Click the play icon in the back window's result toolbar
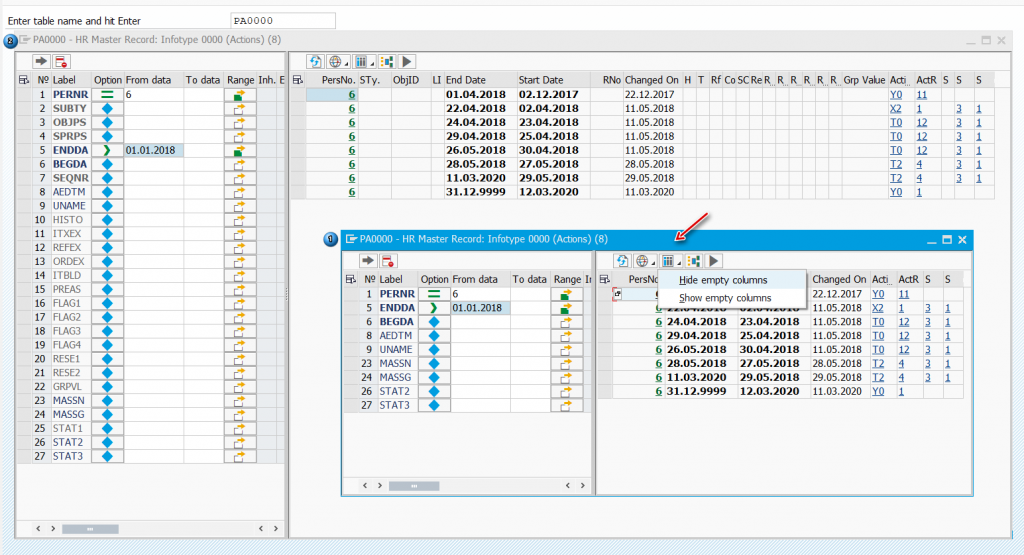Image resolution: width=1024 pixels, height=555 pixels. click(407, 61)
